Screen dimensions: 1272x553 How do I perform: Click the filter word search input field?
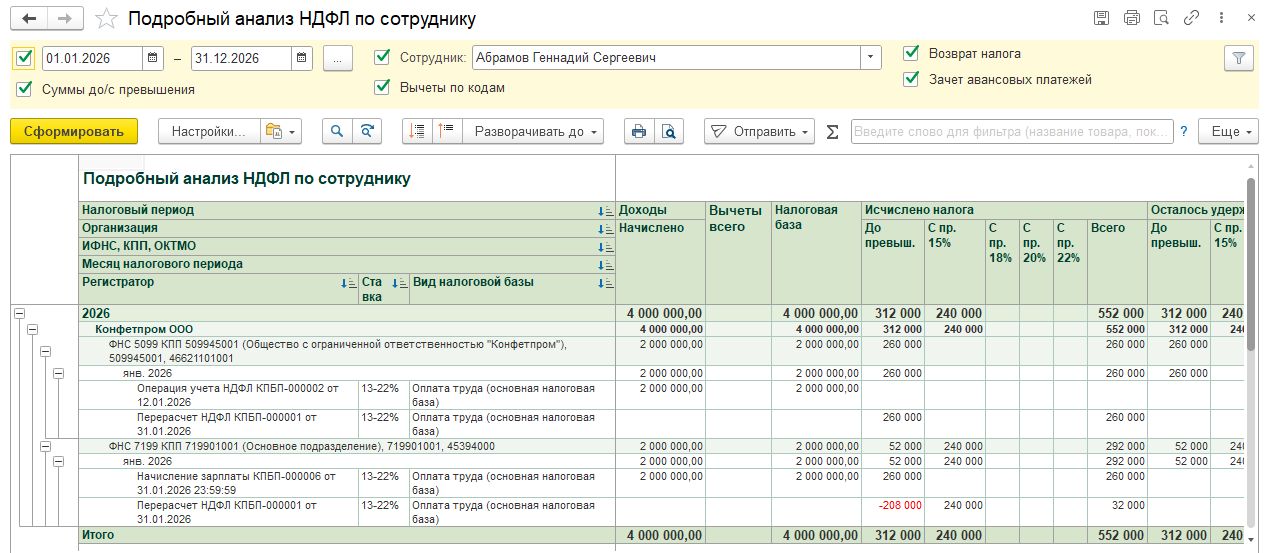[1010, 131]
